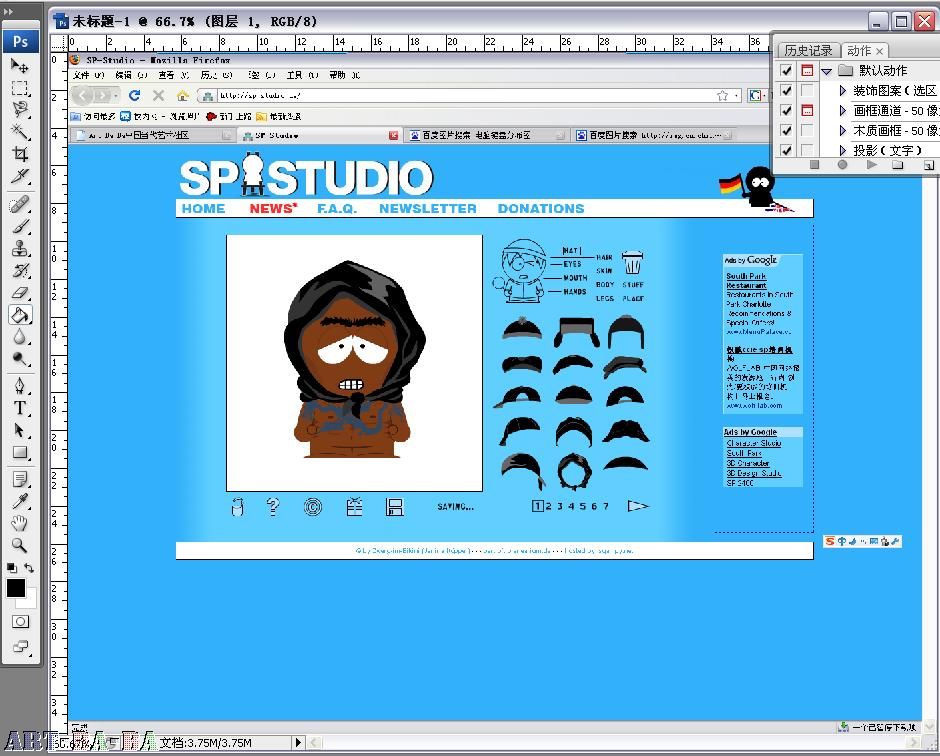
Task: Select the Lasso tool
Action: point(20,110)
